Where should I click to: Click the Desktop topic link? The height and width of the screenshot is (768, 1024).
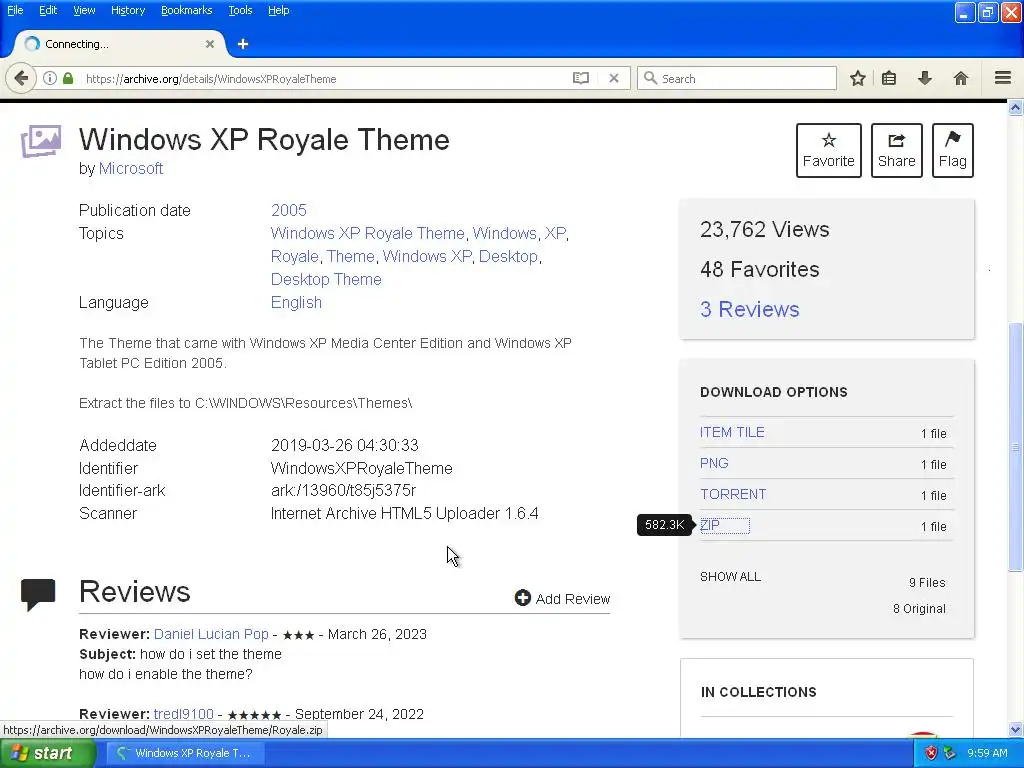[x=508, y=256]
